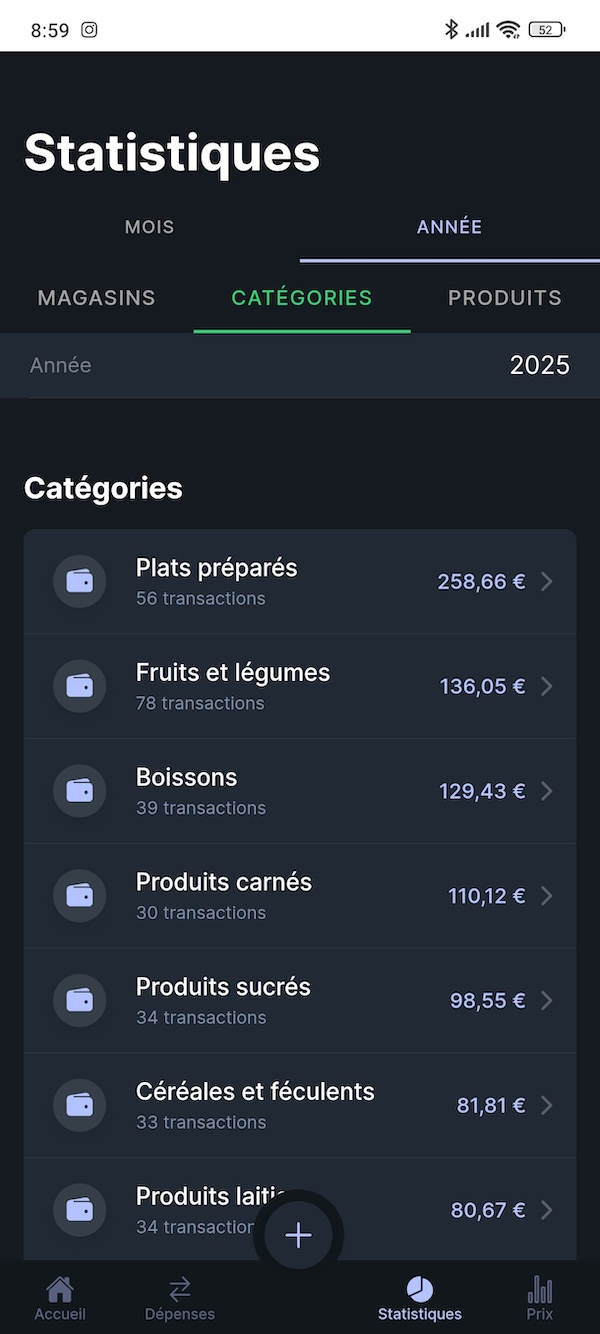Screen dimensions: 600x1334
Task: Switch to the MOIS tab
Action: point(150,227)
